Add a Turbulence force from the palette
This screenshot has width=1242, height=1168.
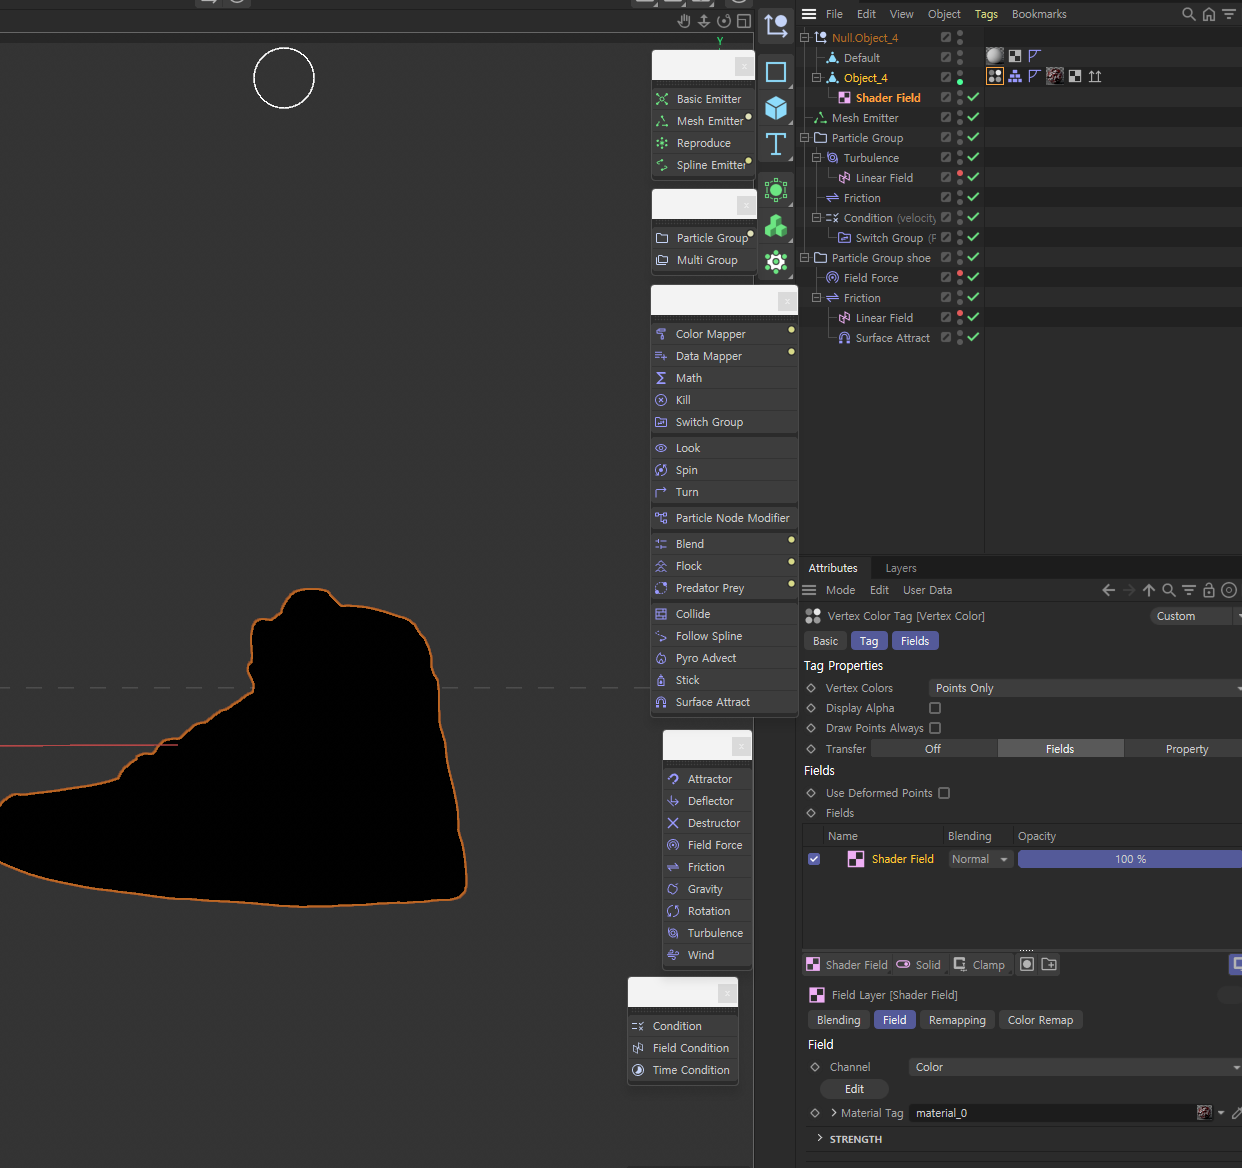click(x=714, y=933)
